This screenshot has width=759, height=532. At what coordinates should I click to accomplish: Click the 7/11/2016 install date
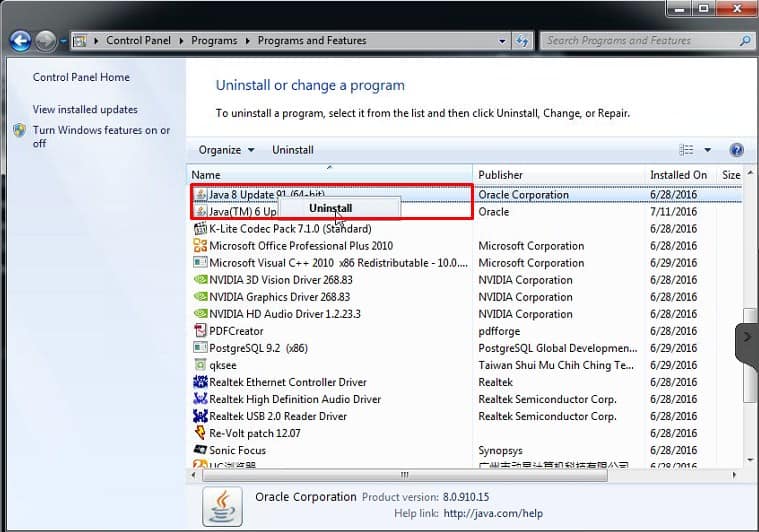(x=673, y=212)
